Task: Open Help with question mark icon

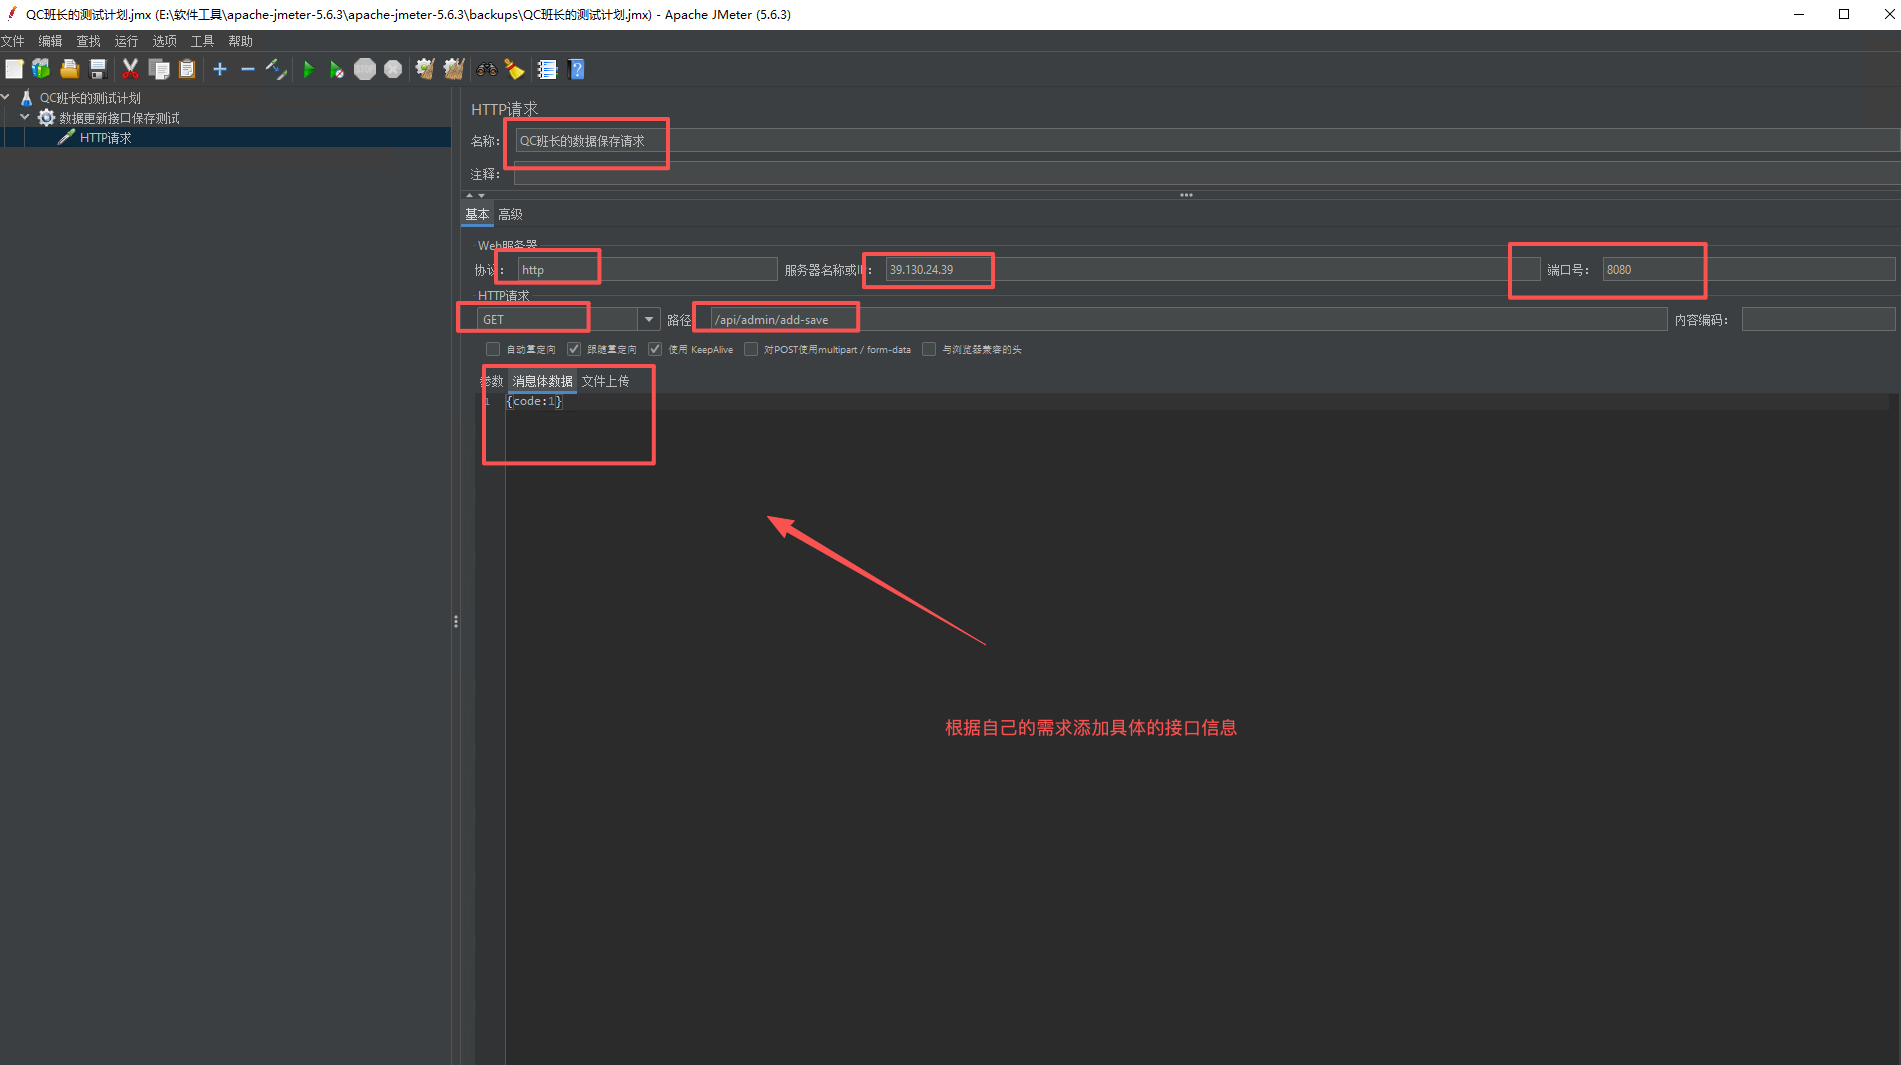Action: [x=576, y=69]
